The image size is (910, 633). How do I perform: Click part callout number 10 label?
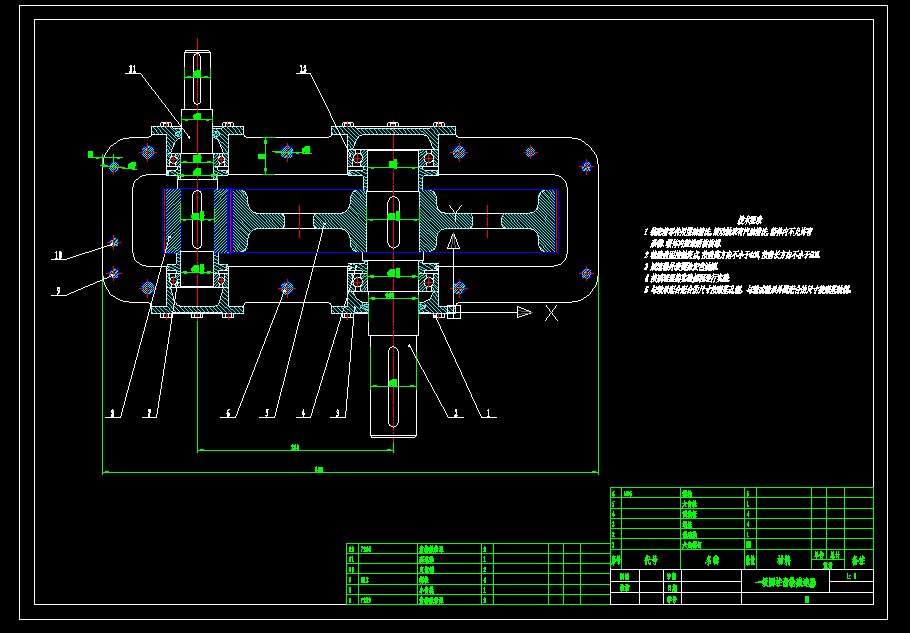tap(59, 256)
